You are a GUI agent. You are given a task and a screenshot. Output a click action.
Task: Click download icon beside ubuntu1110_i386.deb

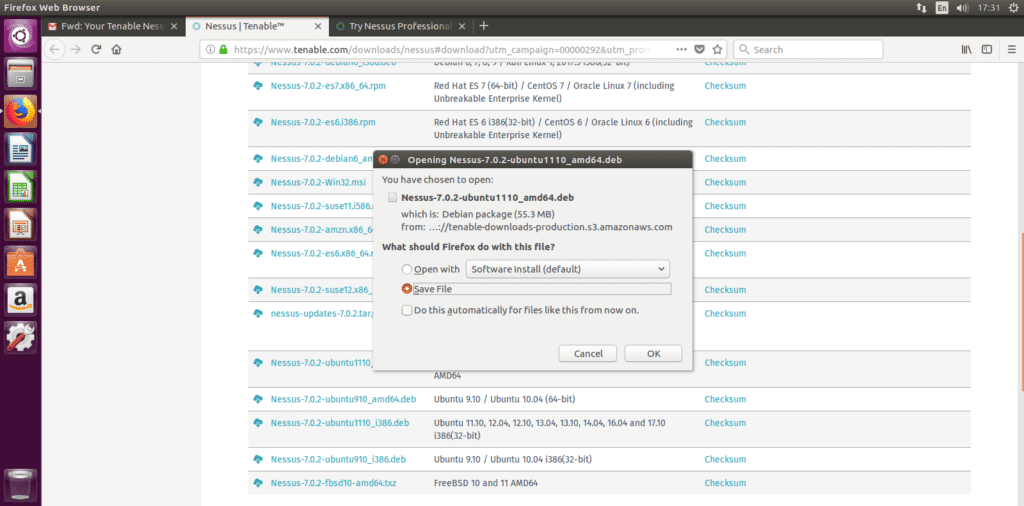pyautogui.click(x=258, y=422)
